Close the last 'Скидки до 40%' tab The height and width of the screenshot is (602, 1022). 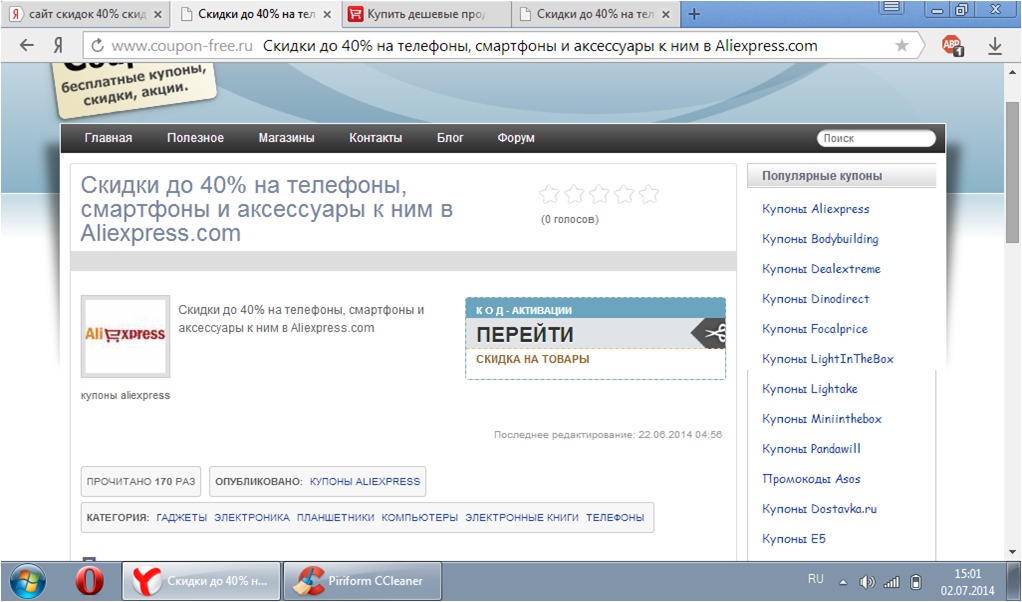(x=665, y=14)
